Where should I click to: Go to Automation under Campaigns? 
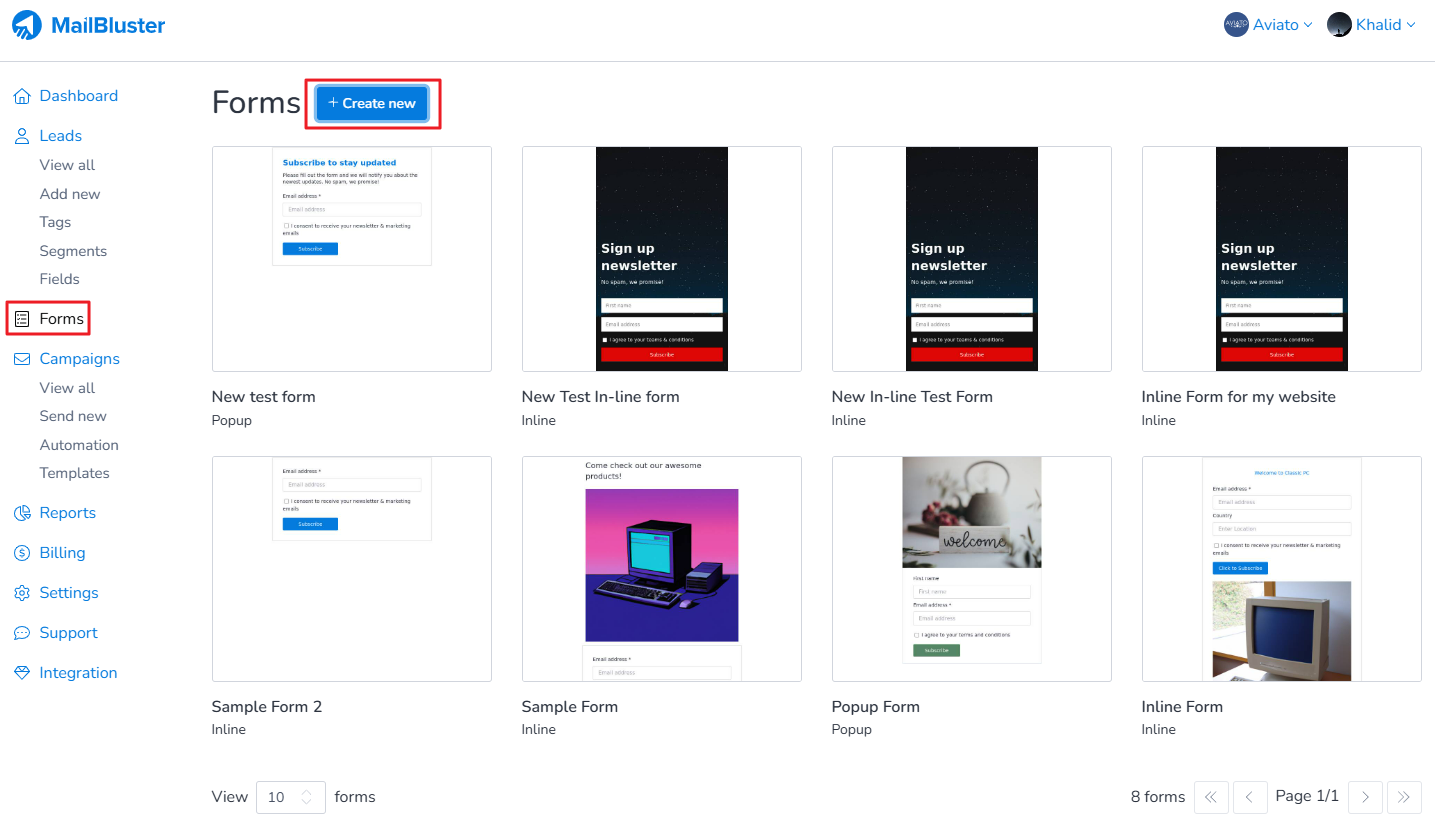click(x=79, y=445)
